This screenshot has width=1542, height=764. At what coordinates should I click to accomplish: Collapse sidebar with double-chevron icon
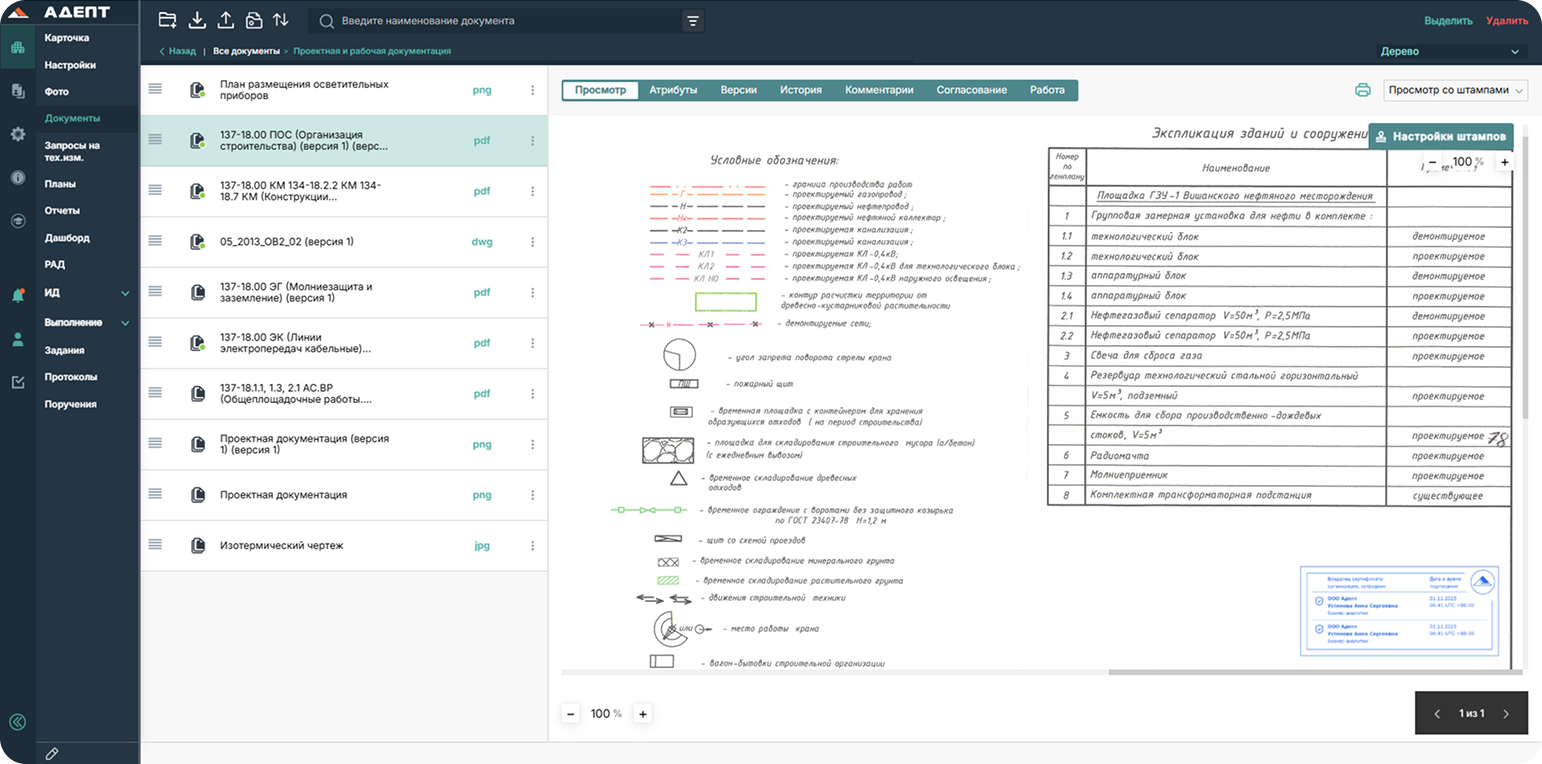[18, 723]
